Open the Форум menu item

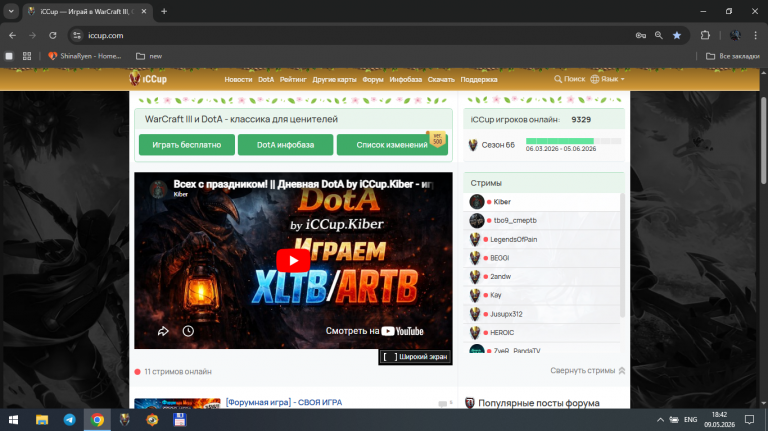click(373, 79)
